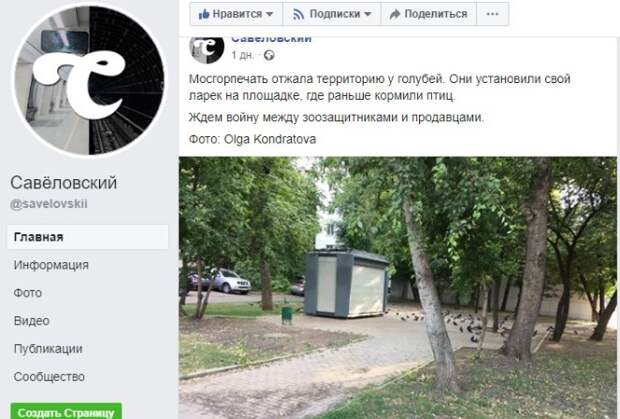The width and height of the screenshot is (620, 419).
Task: Click the RSS feed icon next to Подписки
Action: [x=299, y=14]
